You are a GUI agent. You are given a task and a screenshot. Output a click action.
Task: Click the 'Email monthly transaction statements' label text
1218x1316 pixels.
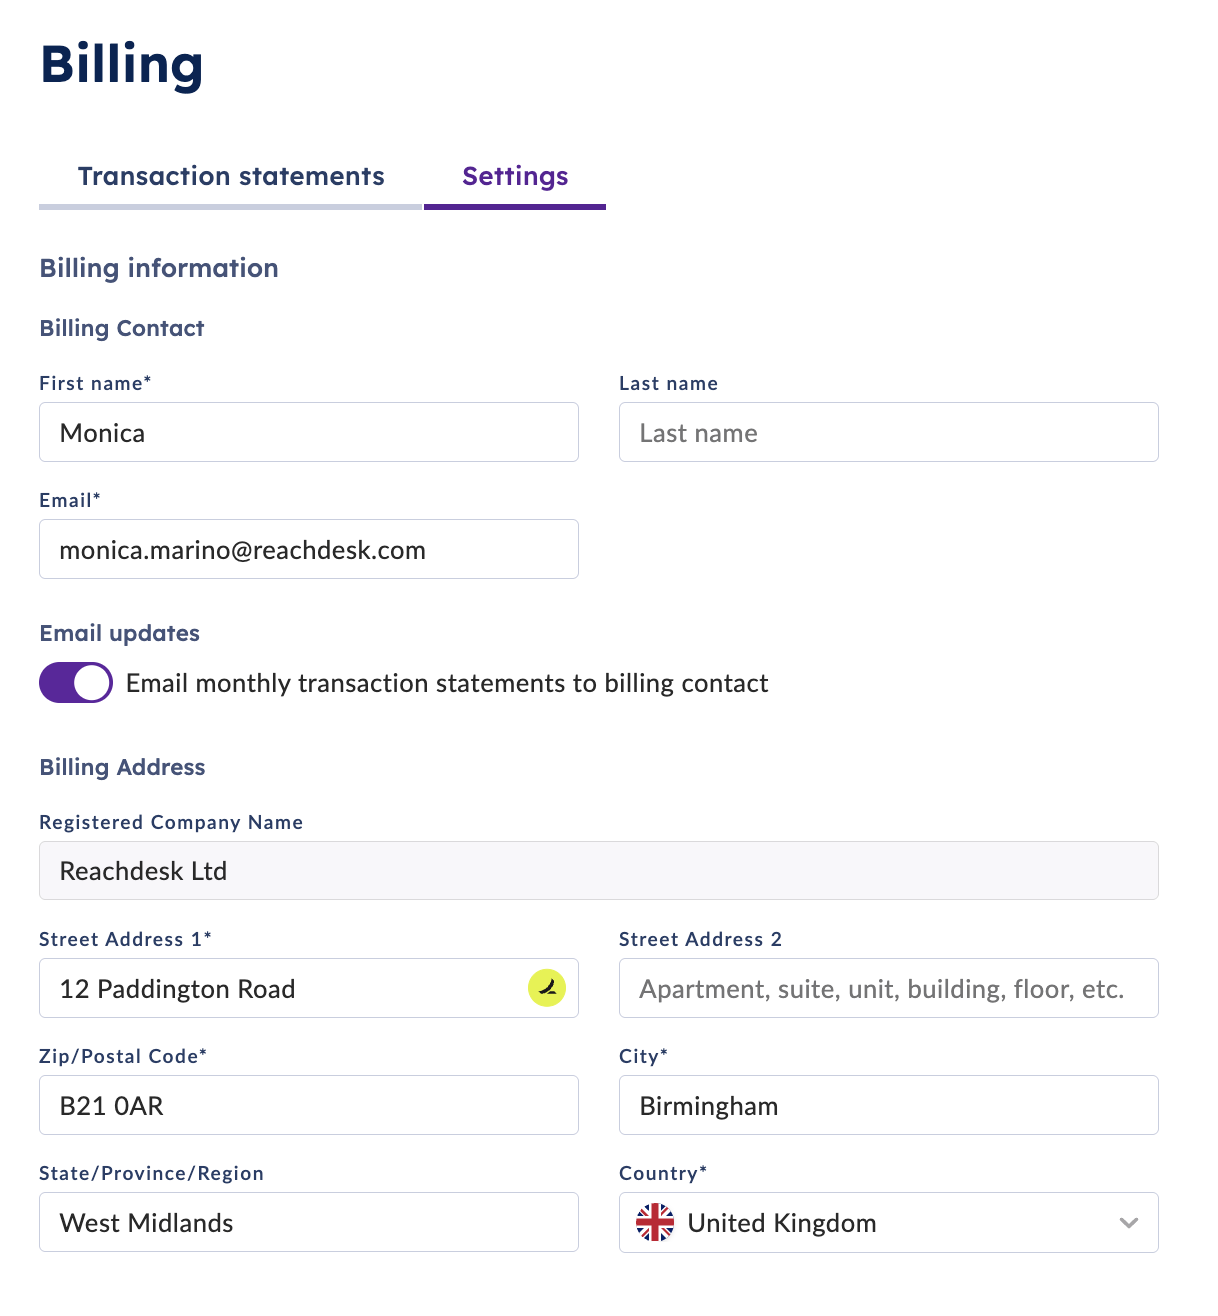pos(447,683)
